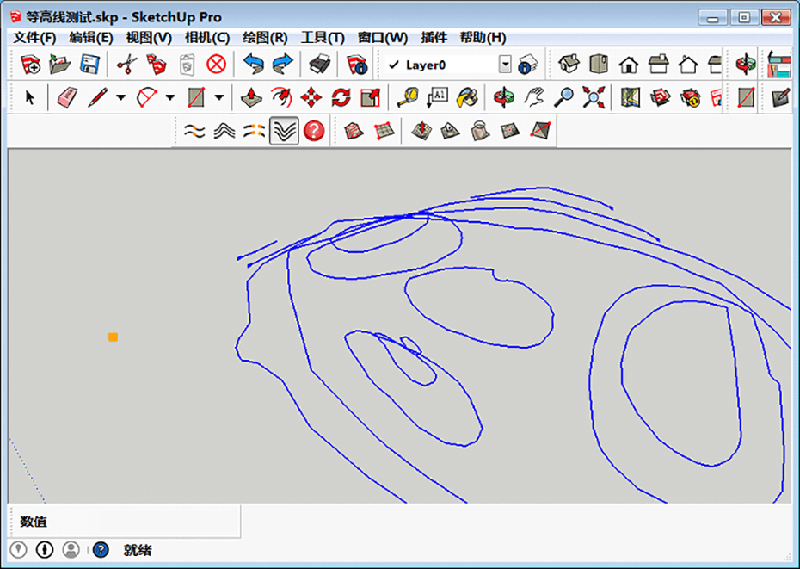
Task: Click the Print icon
Action: pyautogui.click(x=319, y=64)
